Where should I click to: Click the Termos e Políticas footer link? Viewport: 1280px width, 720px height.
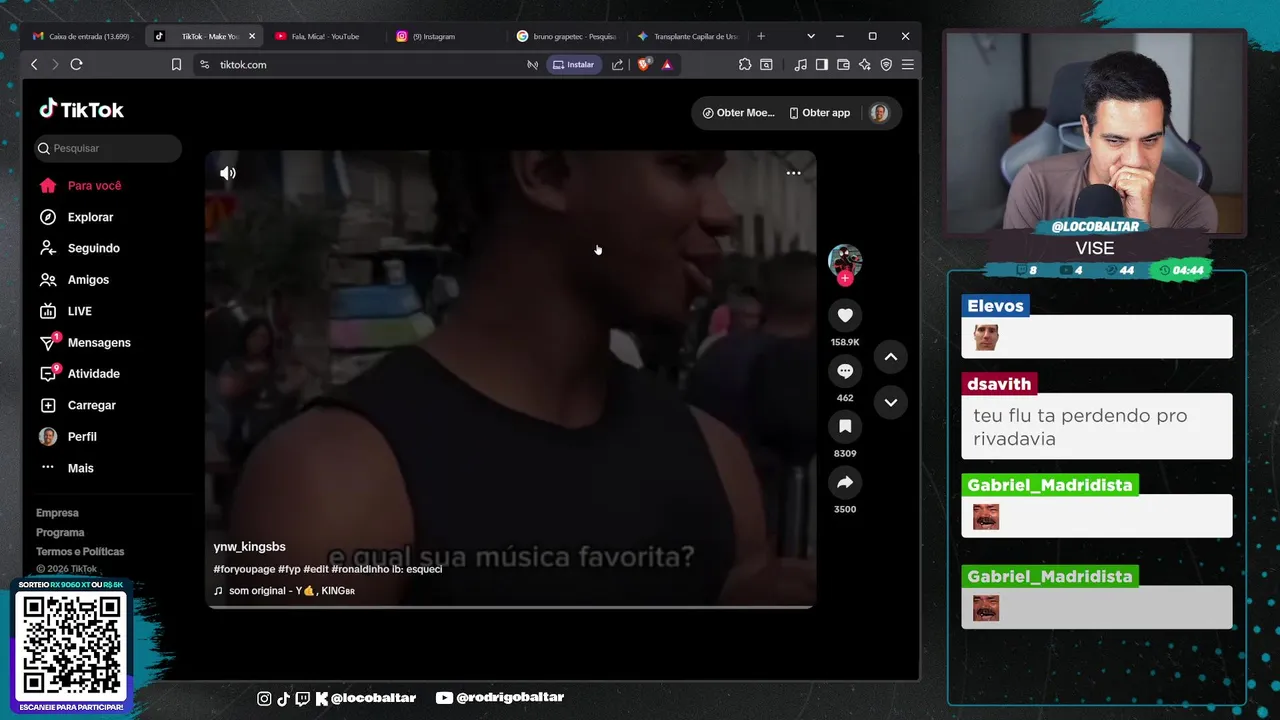click(80, 551)
